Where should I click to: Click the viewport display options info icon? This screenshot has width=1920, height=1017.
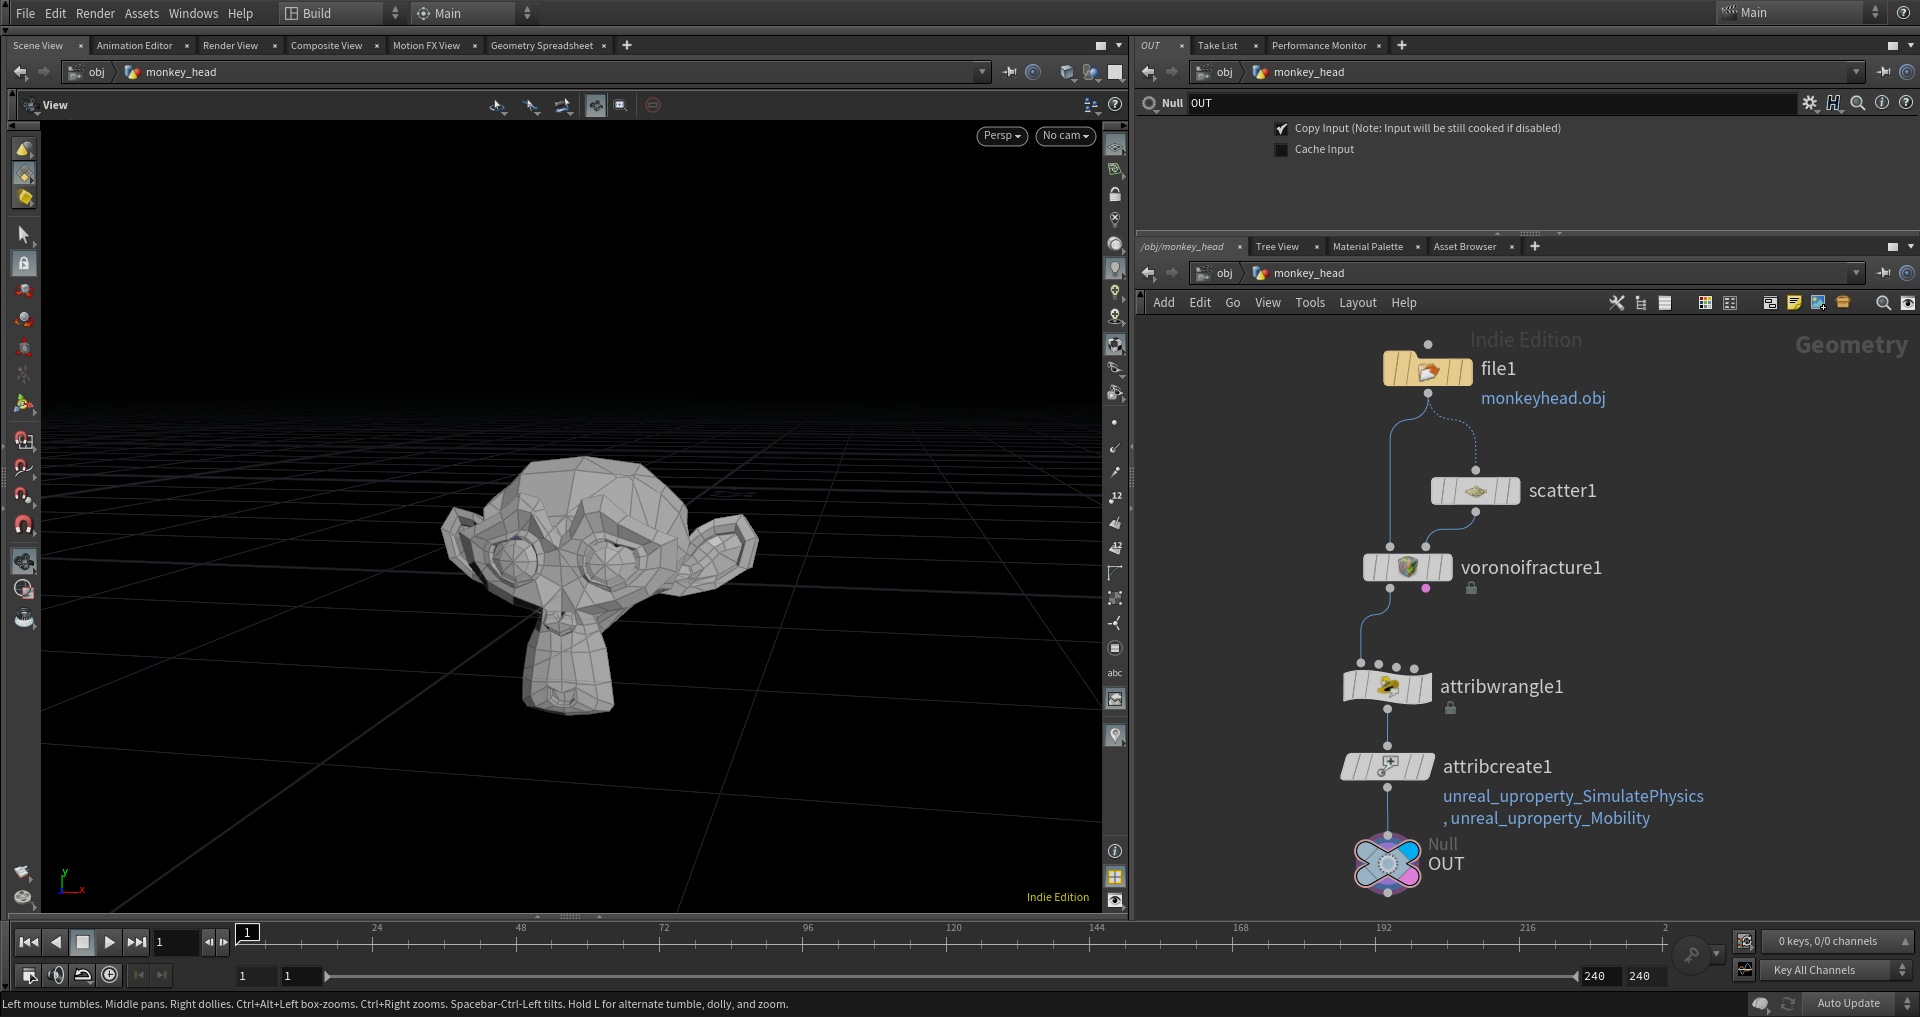(x=1115, y=851)
